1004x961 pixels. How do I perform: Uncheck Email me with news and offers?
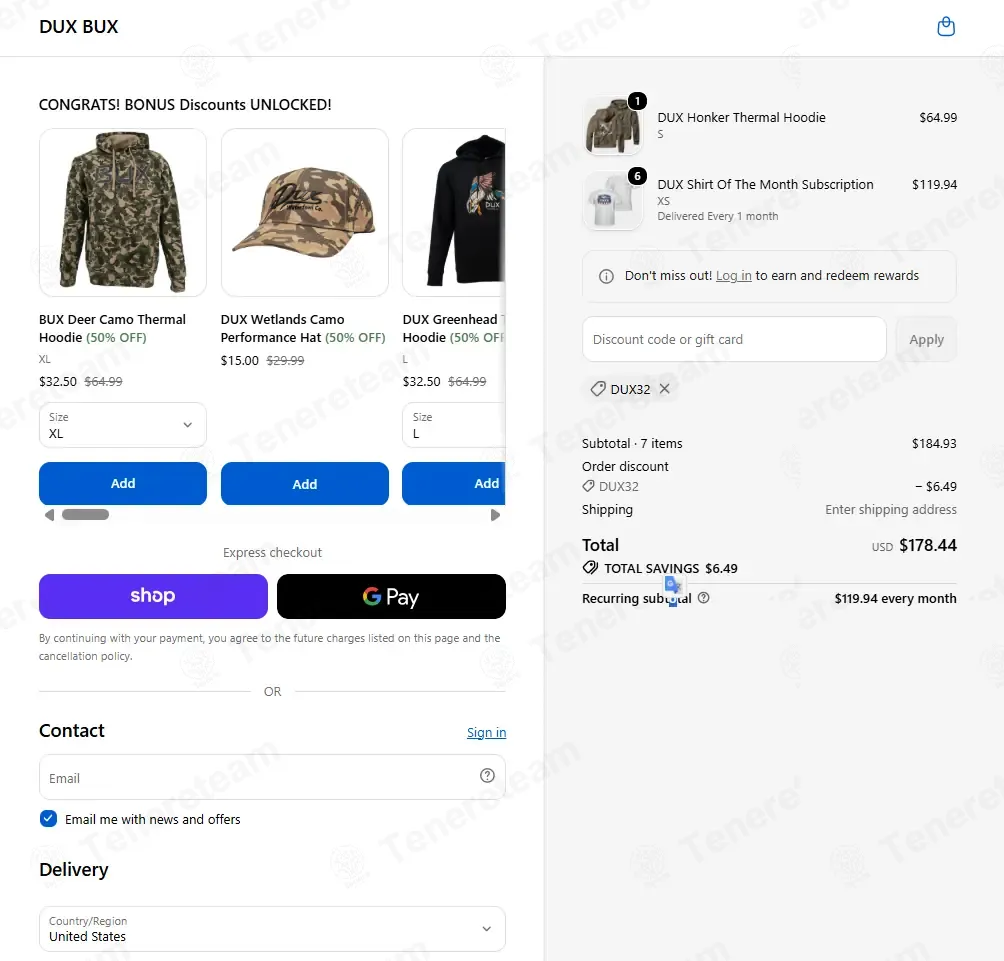pyautogui.click(x=48, y=819)
